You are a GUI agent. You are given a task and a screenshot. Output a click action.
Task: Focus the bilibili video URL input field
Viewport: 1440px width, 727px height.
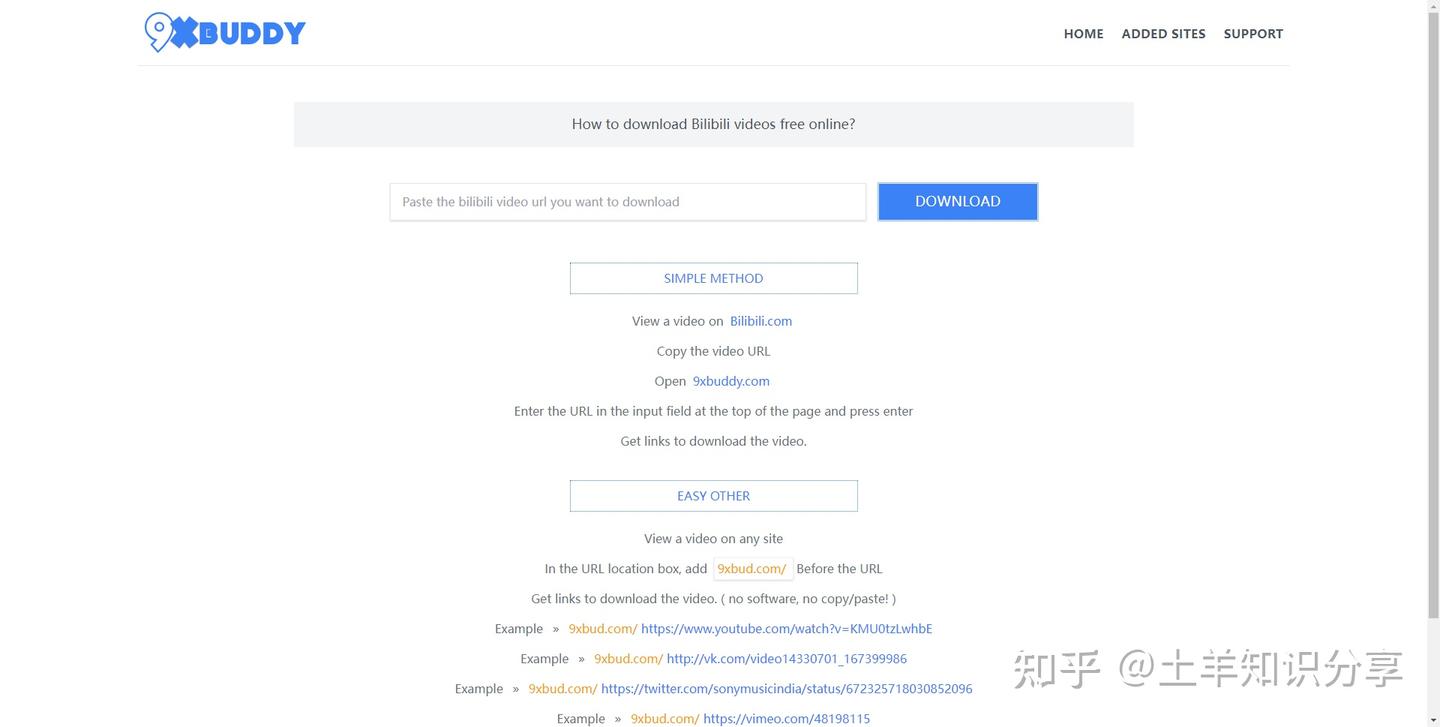click(628, 202)
